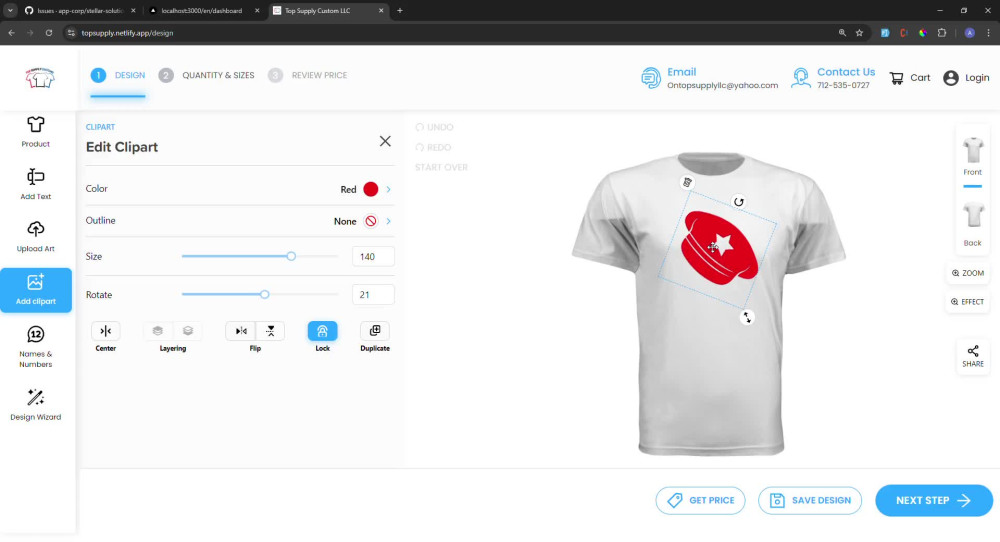Screen dimensions: 1000x542
Task: Expand the Outline options chevron
Action: (388, 221)
